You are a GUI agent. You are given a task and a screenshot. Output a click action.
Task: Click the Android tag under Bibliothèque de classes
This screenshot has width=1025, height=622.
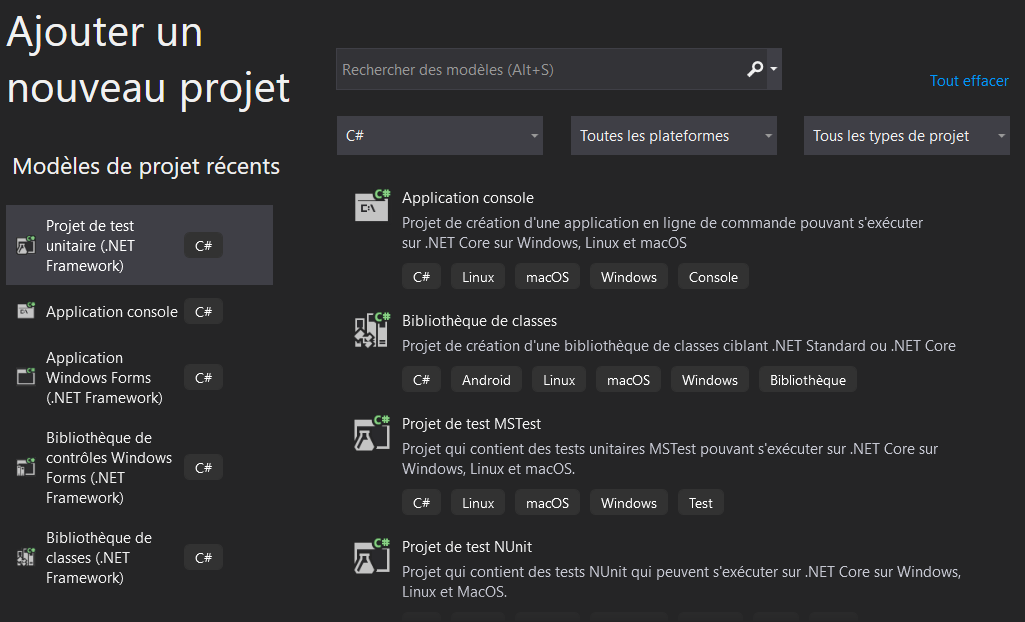486,380
